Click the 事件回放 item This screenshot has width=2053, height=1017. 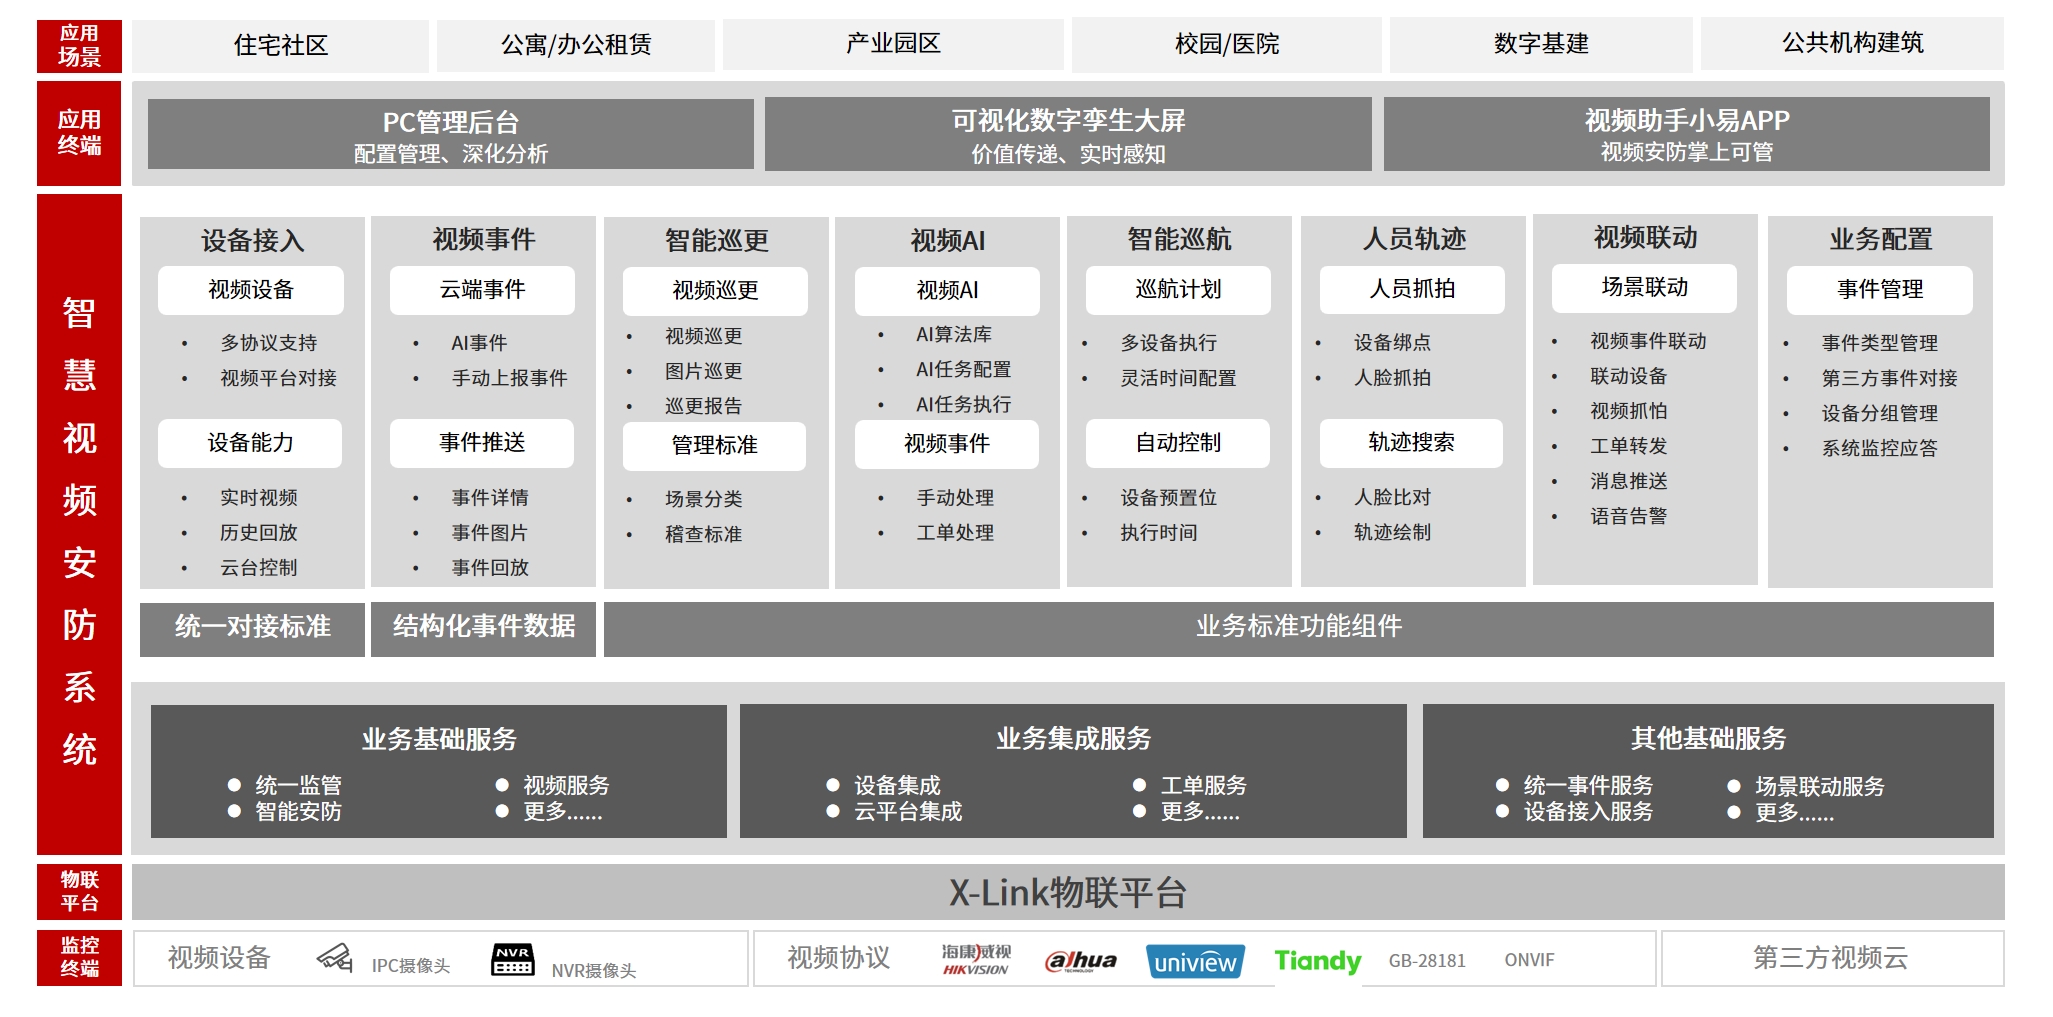pos(490,568)
